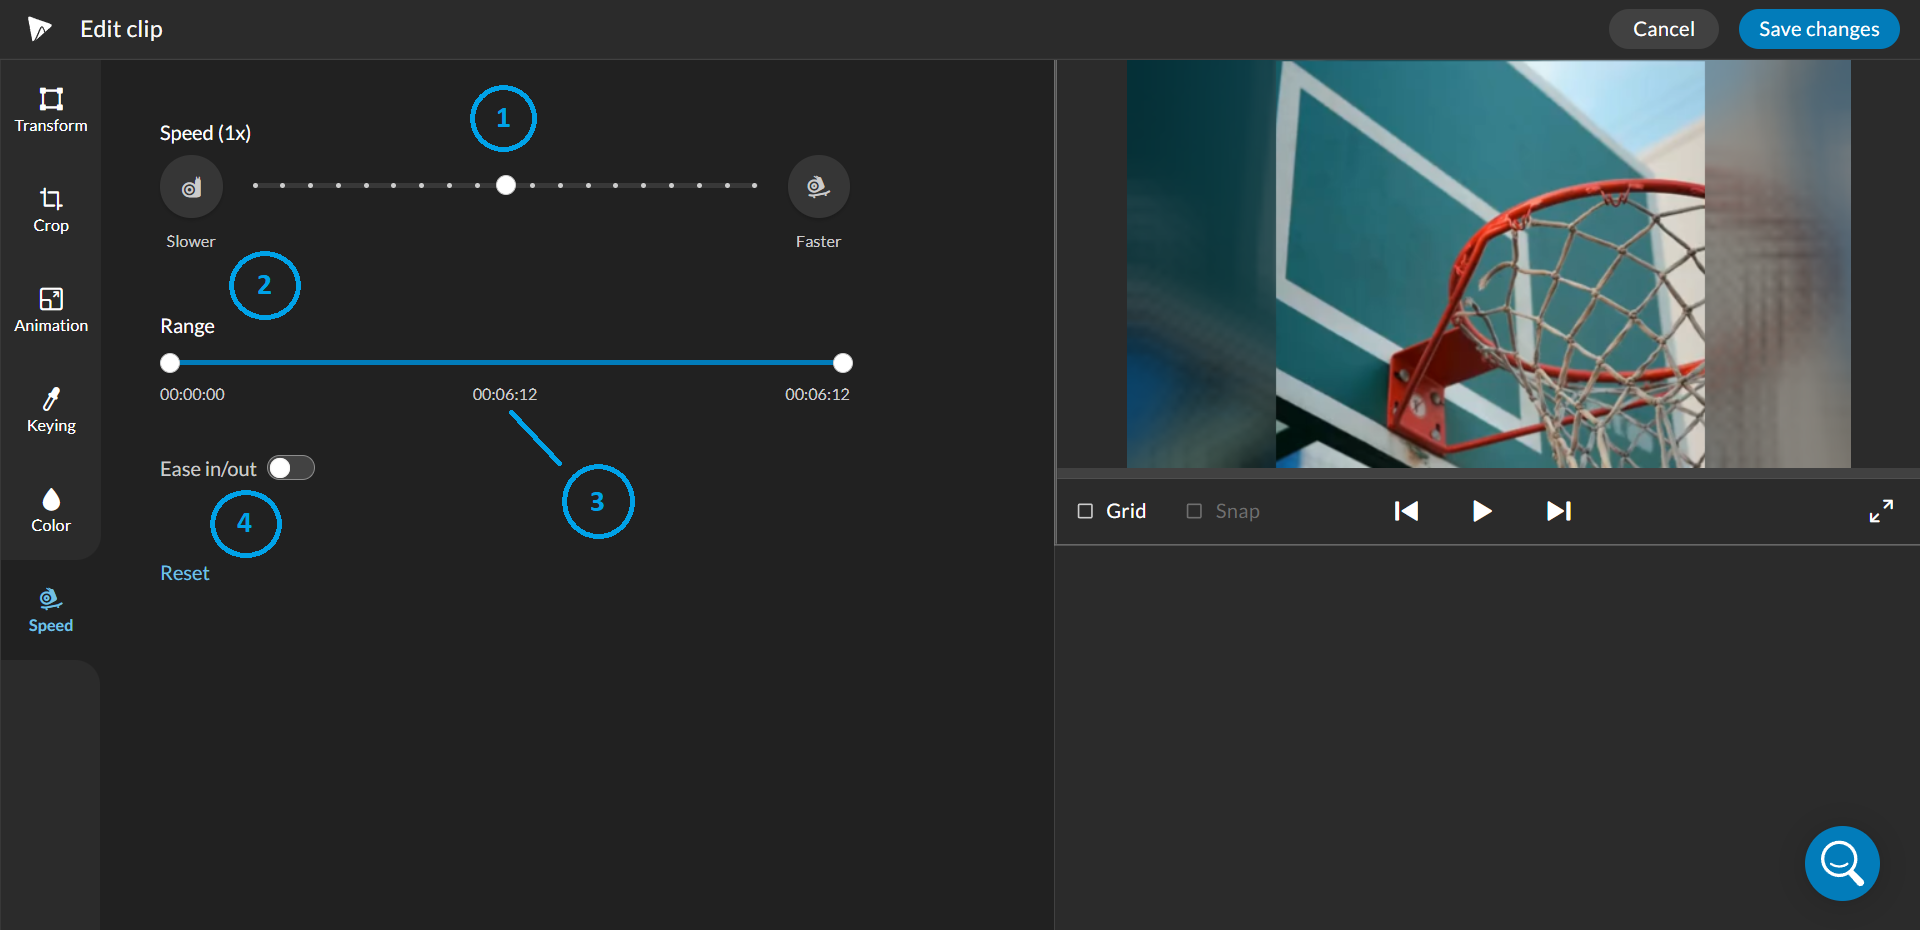Expand preview to fullscreen
The height and width of the screenshot is (930, 1920).
coord(1880,511)
